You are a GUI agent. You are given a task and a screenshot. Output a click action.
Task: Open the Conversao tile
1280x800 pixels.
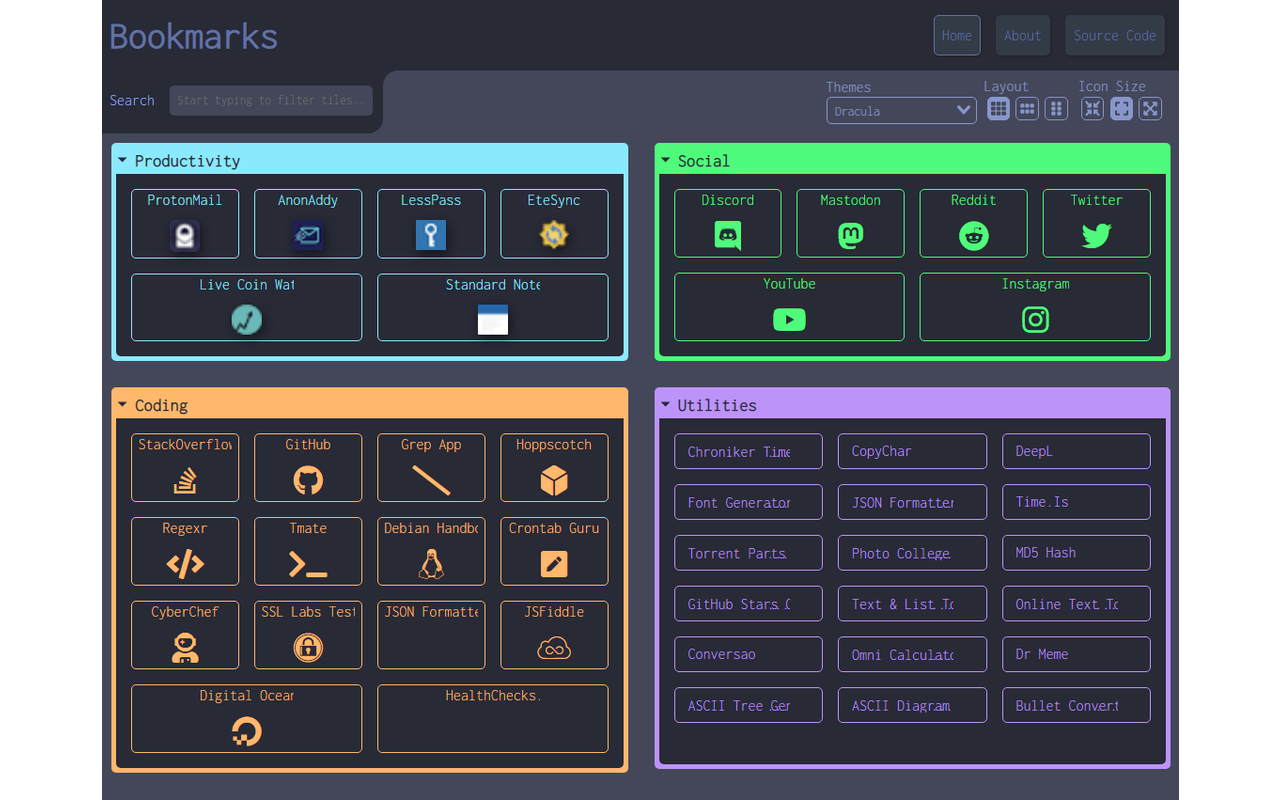[x=748, y=654]
